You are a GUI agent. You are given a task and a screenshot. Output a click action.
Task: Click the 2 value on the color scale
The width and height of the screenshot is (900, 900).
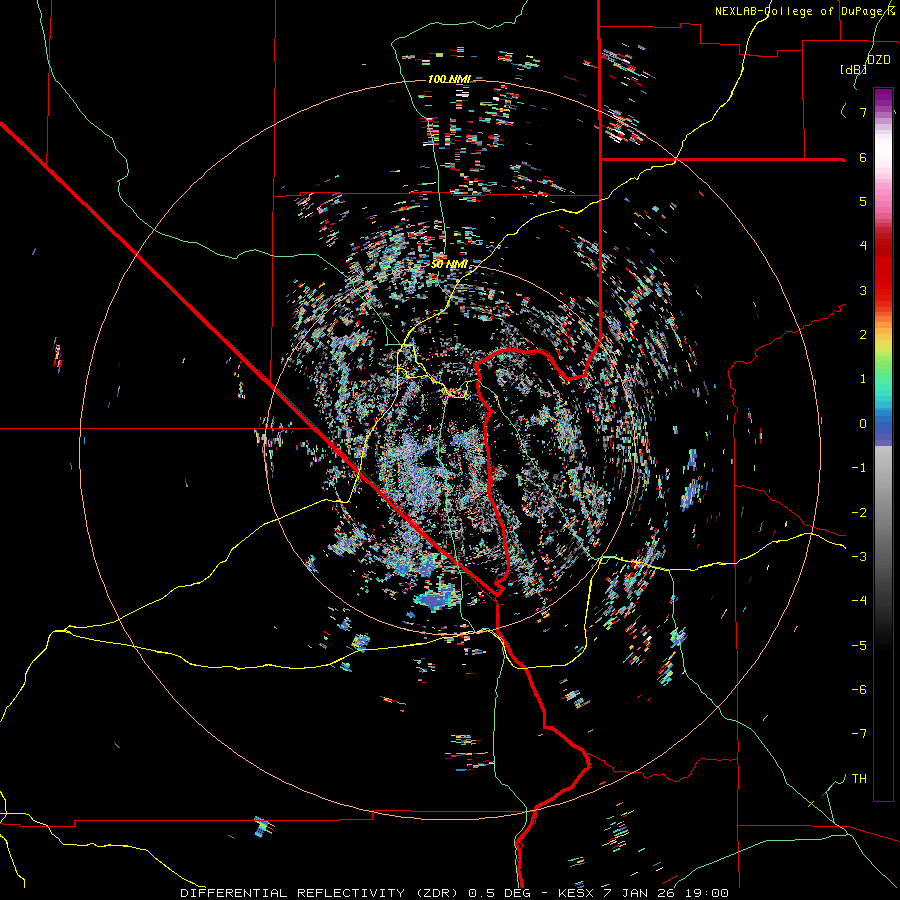click(863, 335)
